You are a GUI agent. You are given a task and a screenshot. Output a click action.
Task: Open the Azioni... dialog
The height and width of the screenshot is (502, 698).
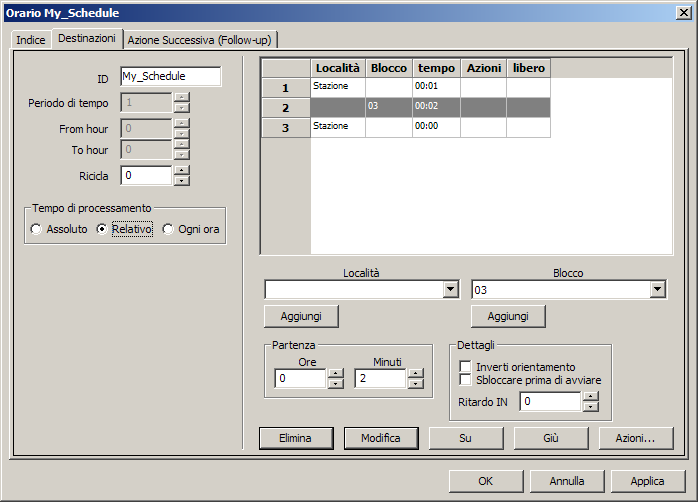tap(635, 438)
